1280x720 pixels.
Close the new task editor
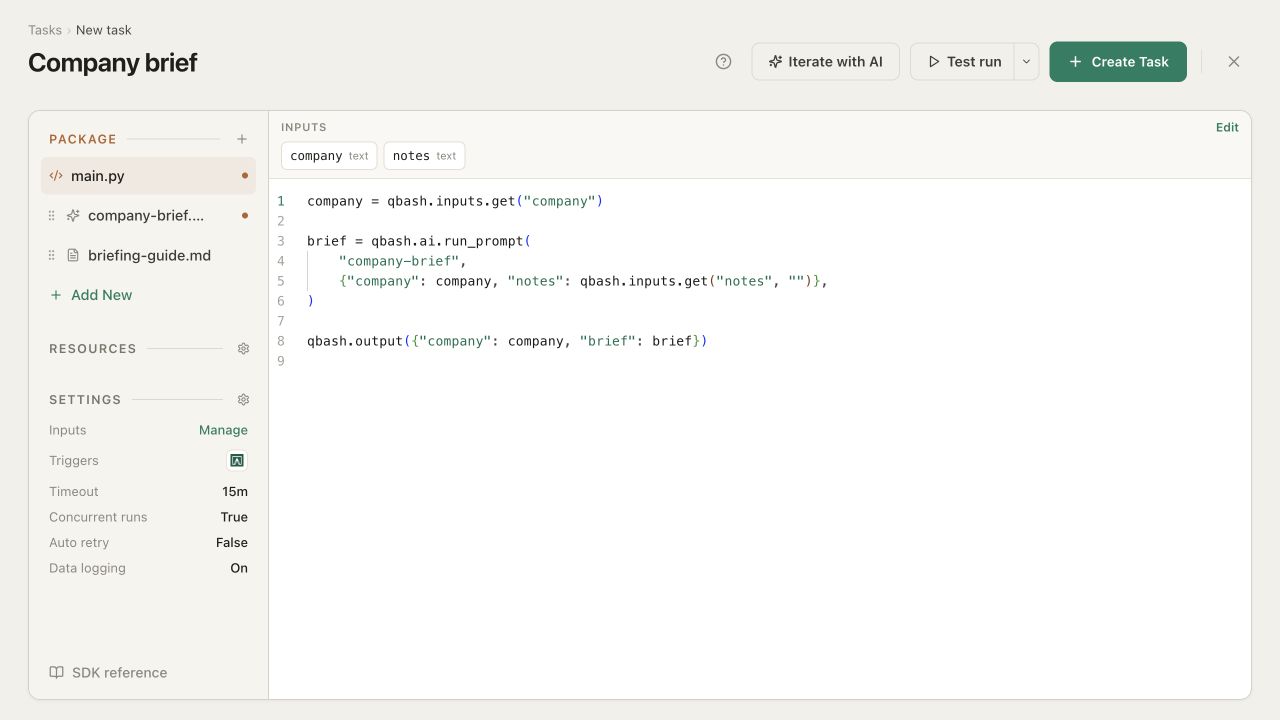click(1234, 62)
